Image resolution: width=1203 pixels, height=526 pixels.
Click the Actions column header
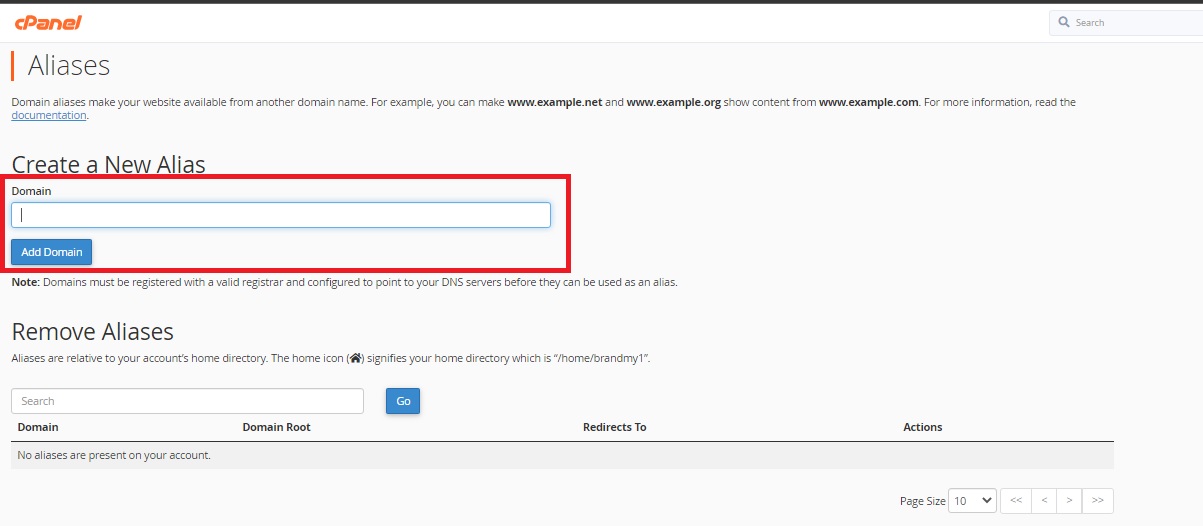[x=923, y=427]
